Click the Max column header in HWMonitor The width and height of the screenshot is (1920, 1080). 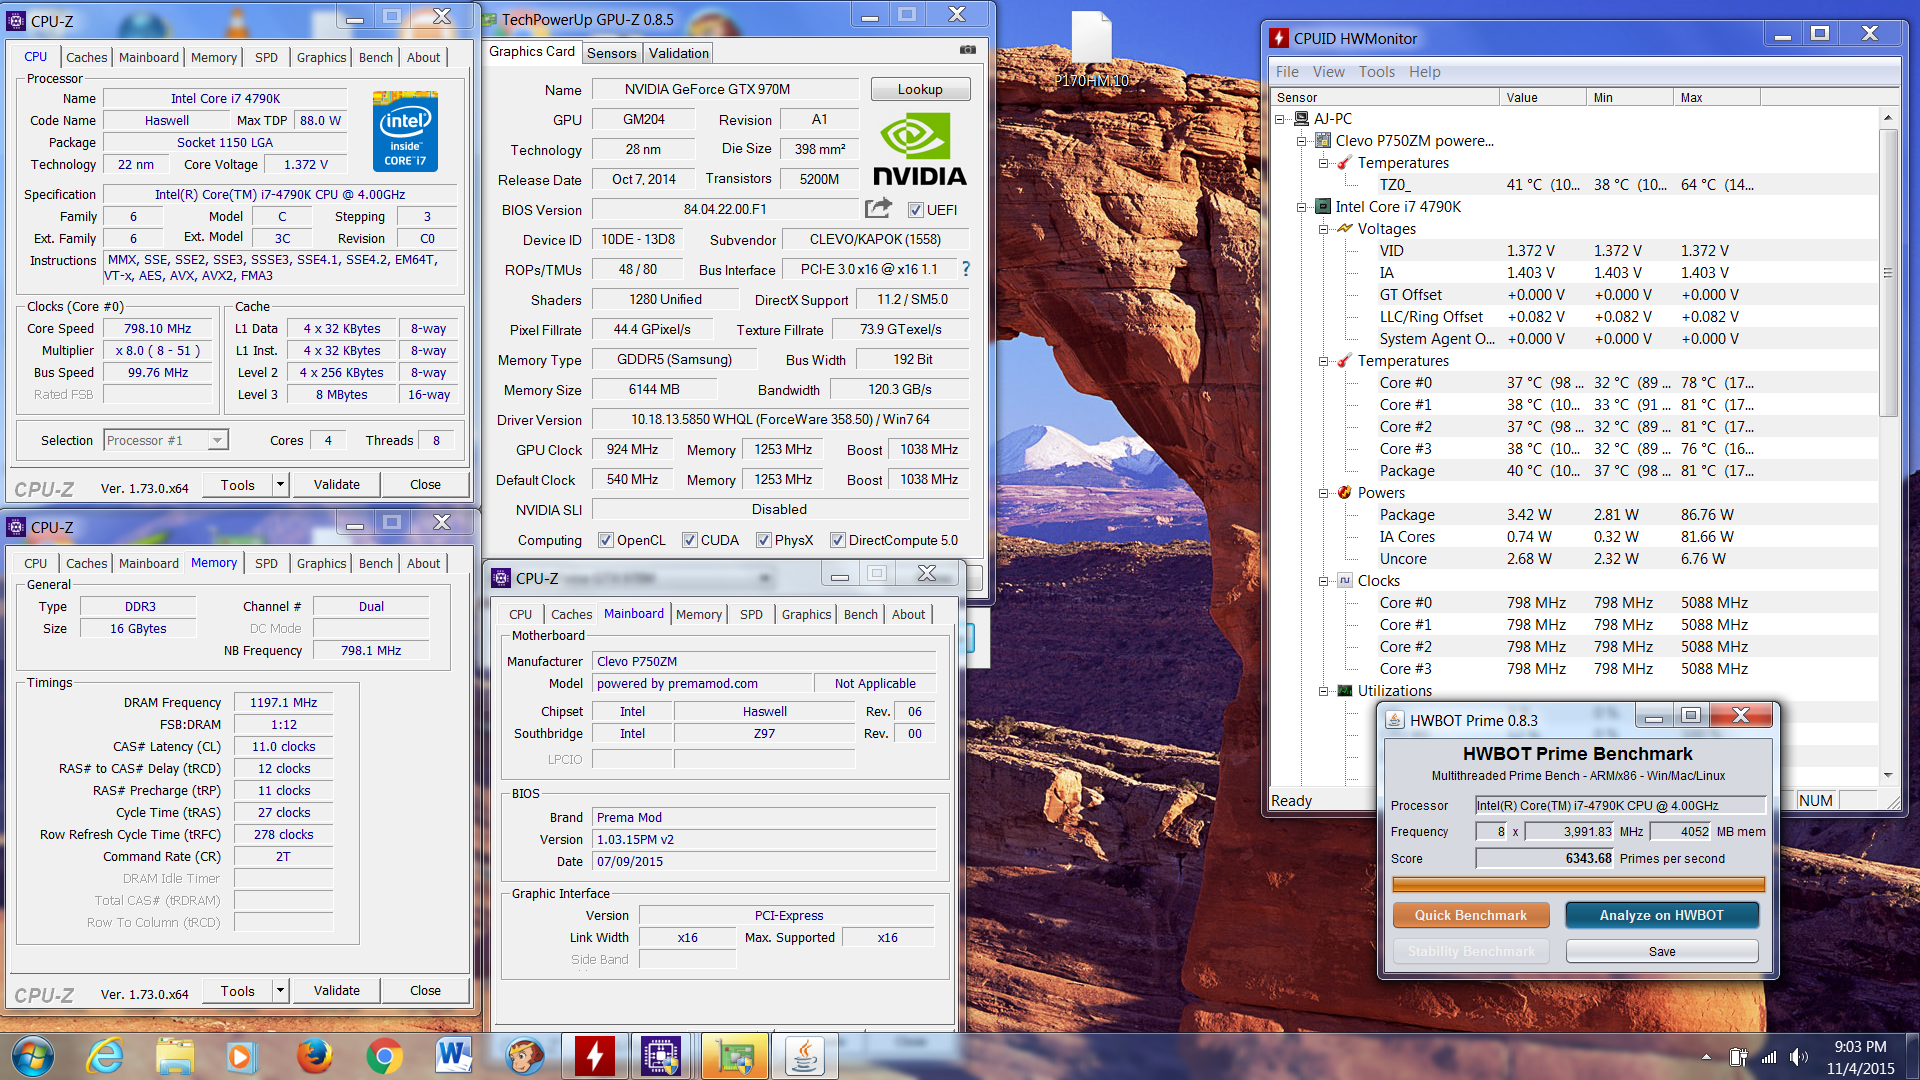coord(1716,97)
